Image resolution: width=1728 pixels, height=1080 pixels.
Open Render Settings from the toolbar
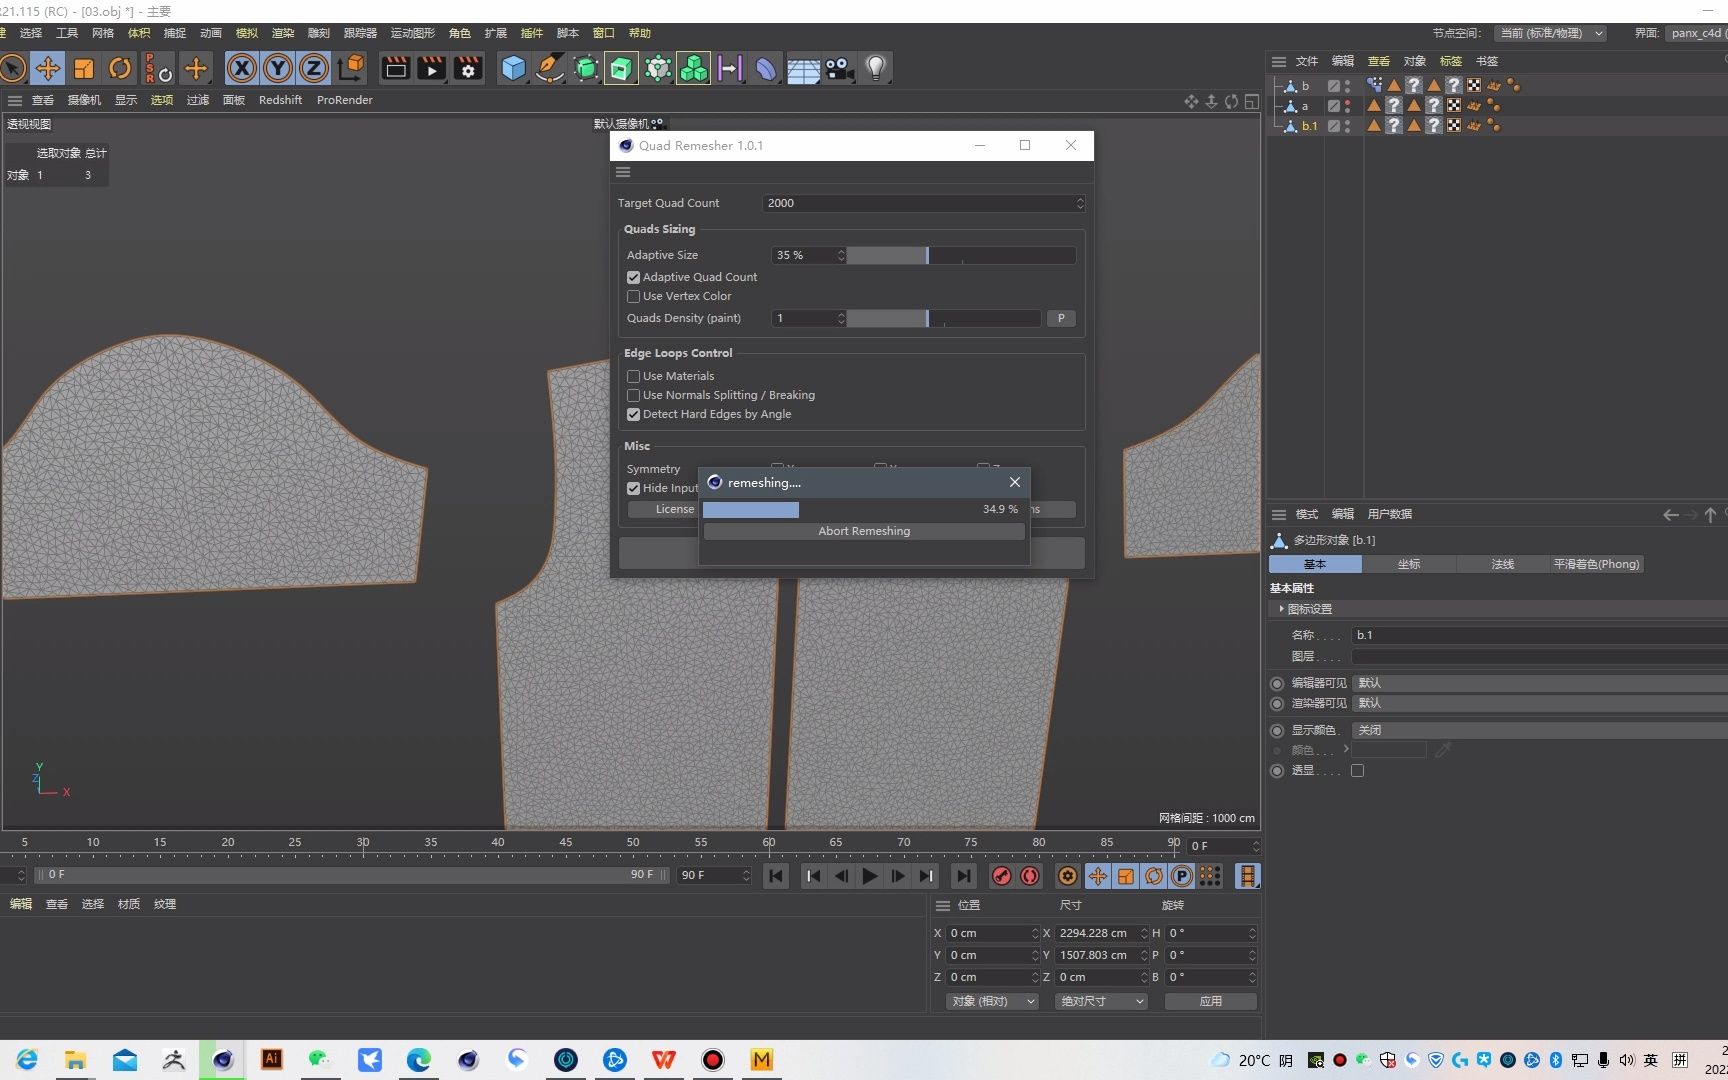coord(467,68)
